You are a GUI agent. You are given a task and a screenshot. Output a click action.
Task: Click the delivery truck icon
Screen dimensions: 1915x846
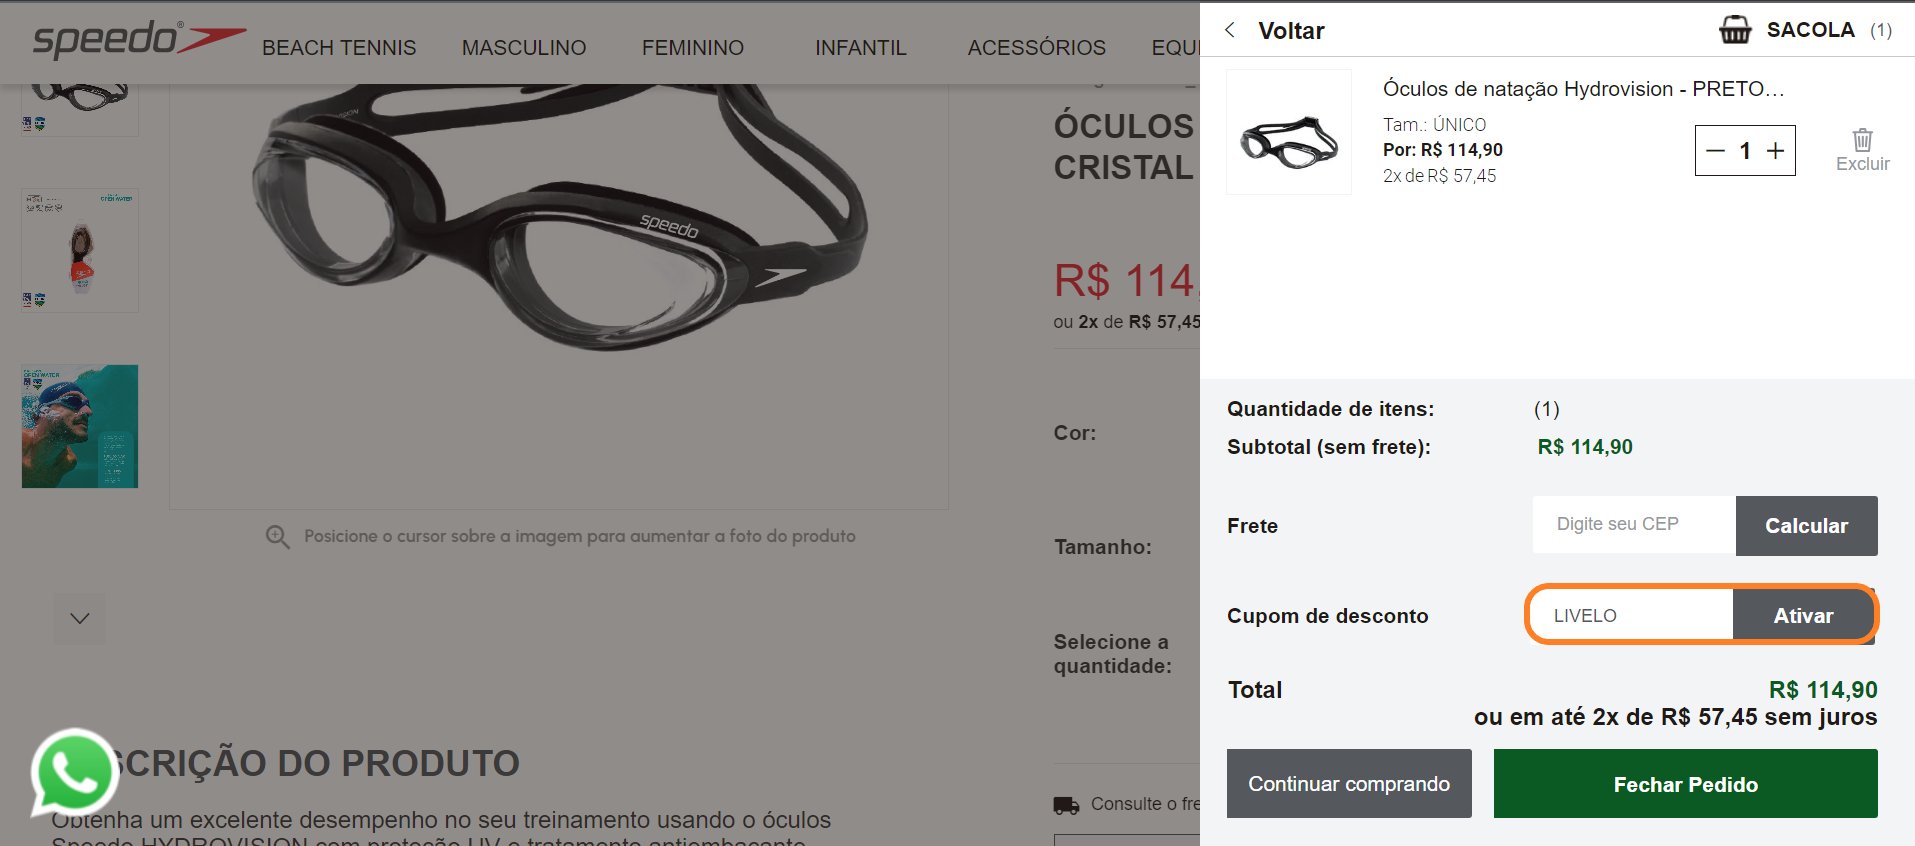point(1066,805)
